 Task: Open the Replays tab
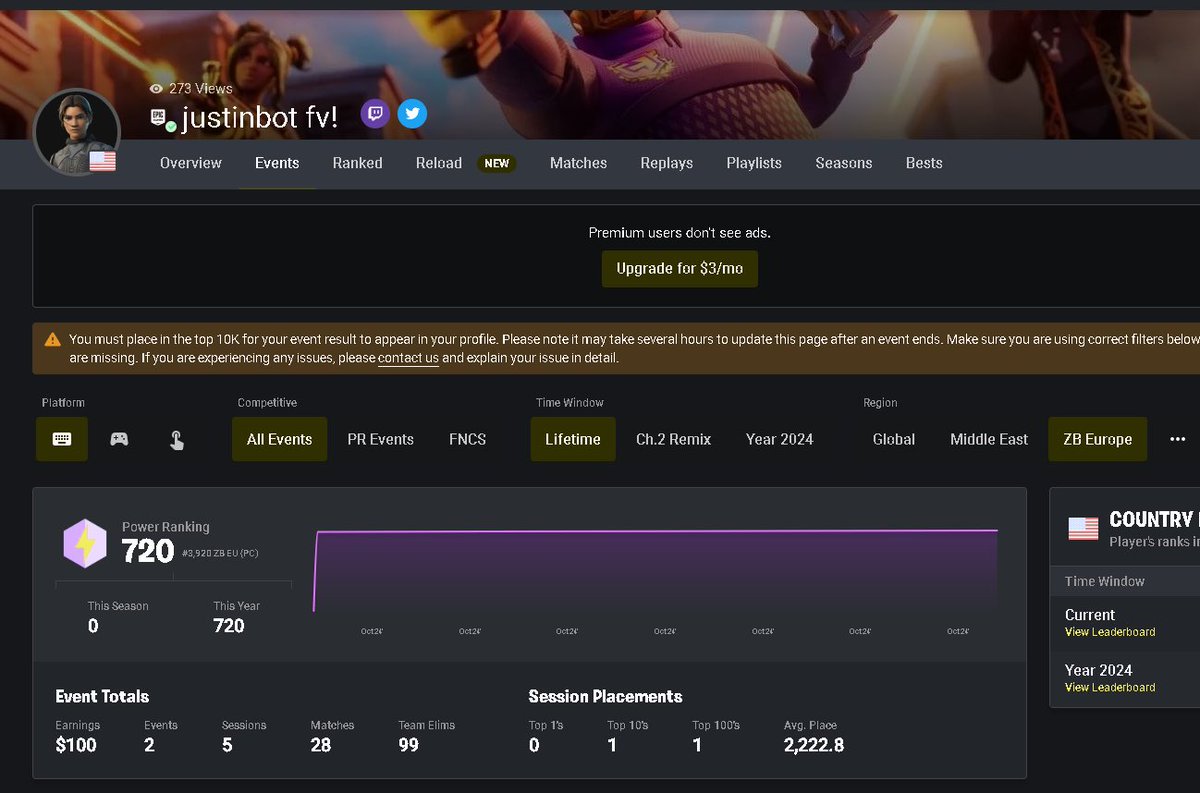coord(666,163)
